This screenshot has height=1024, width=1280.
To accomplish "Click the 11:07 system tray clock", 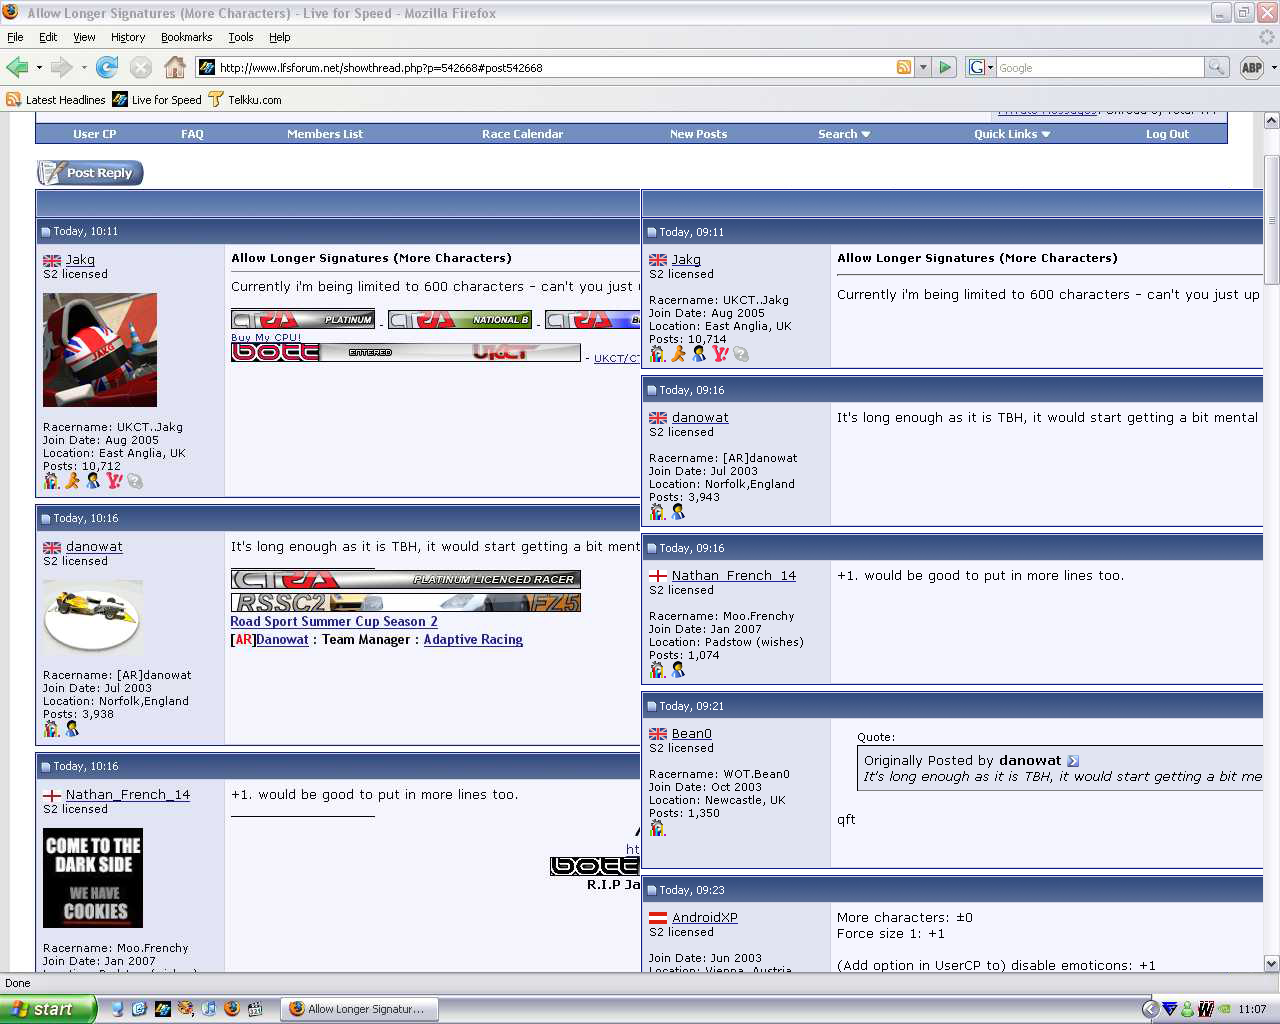I will click(x=1252, y=1010).
